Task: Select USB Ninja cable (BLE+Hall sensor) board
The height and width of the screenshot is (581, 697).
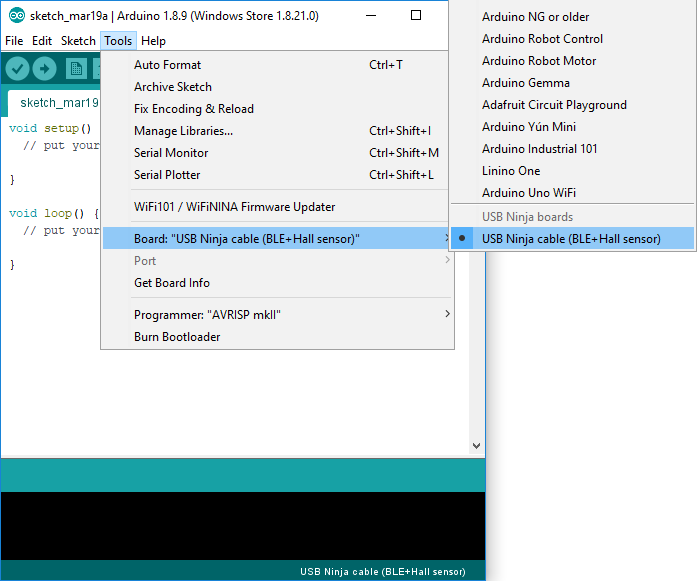Action: 573,239
